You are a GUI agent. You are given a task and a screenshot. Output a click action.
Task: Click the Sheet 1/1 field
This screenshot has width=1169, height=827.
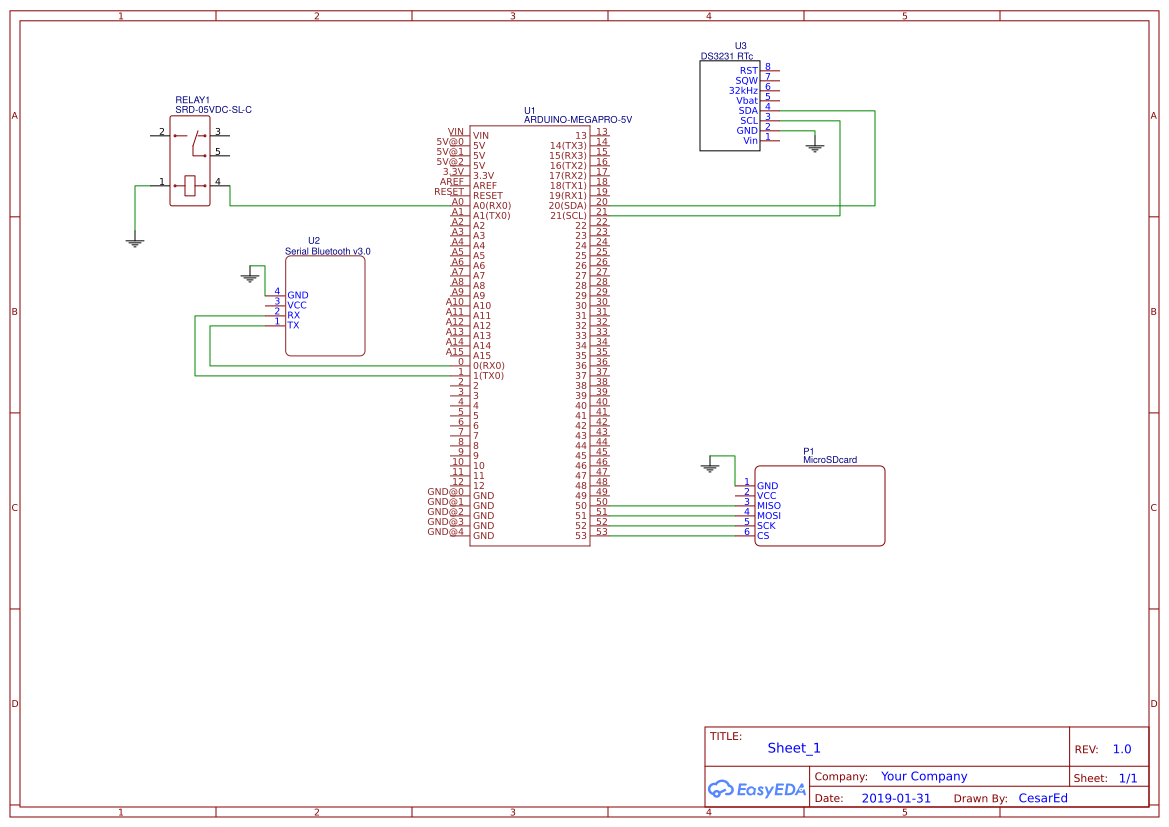point(1116,777)
